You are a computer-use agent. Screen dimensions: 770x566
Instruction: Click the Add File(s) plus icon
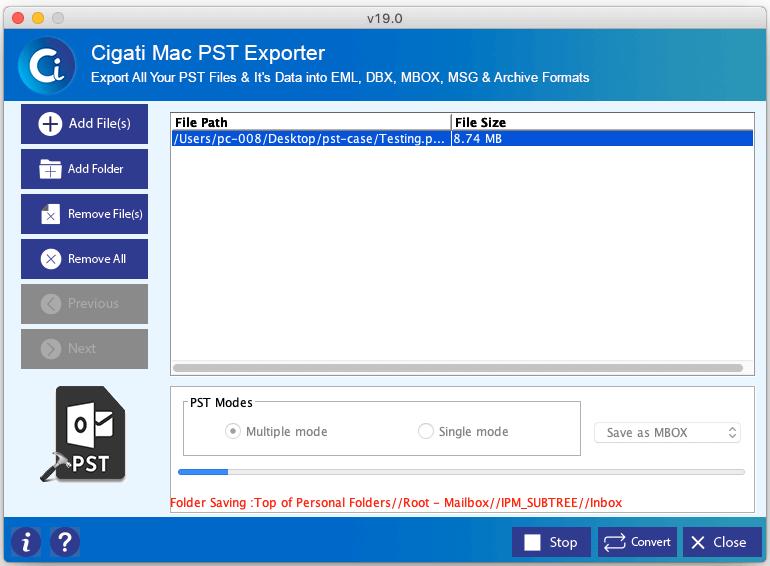point(50,124)
